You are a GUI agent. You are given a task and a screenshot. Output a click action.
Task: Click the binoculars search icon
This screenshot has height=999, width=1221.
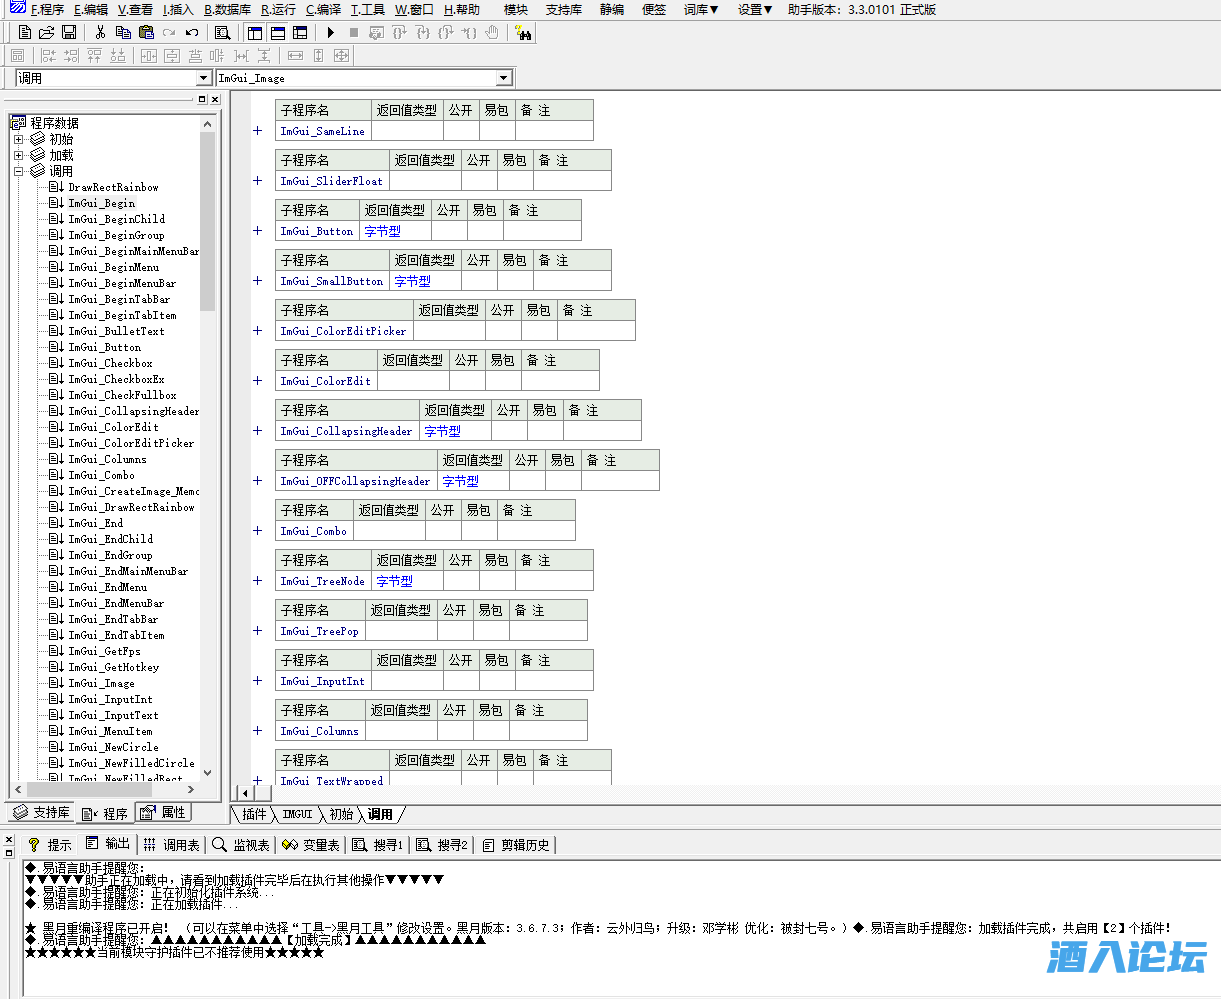[x=524, y=33]
